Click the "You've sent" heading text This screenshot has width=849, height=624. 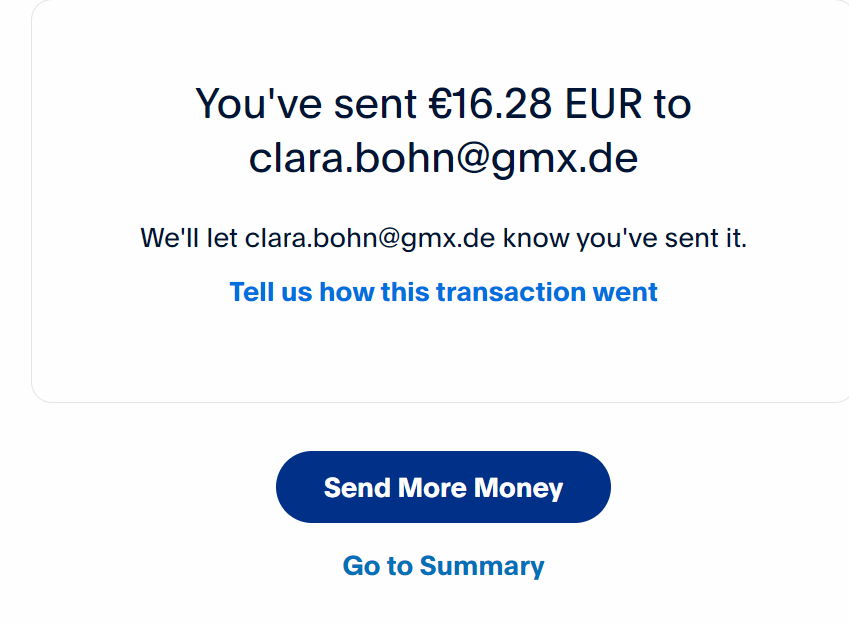306,104
